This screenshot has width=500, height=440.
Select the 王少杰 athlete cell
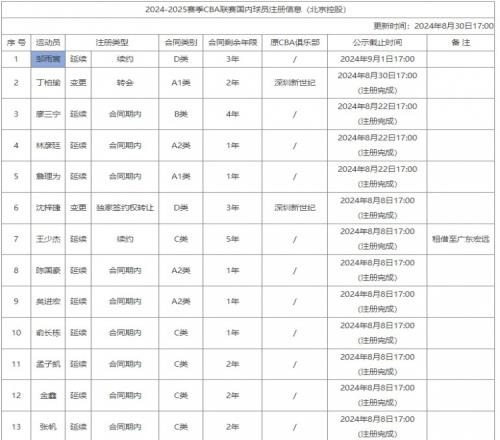(x=48, y=239)
